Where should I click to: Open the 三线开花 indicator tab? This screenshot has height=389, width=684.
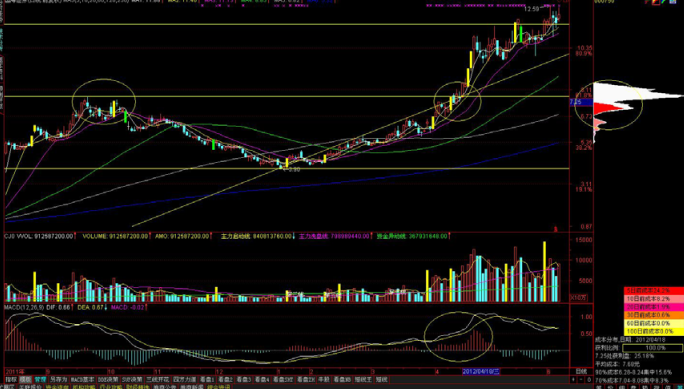[158, 379]
